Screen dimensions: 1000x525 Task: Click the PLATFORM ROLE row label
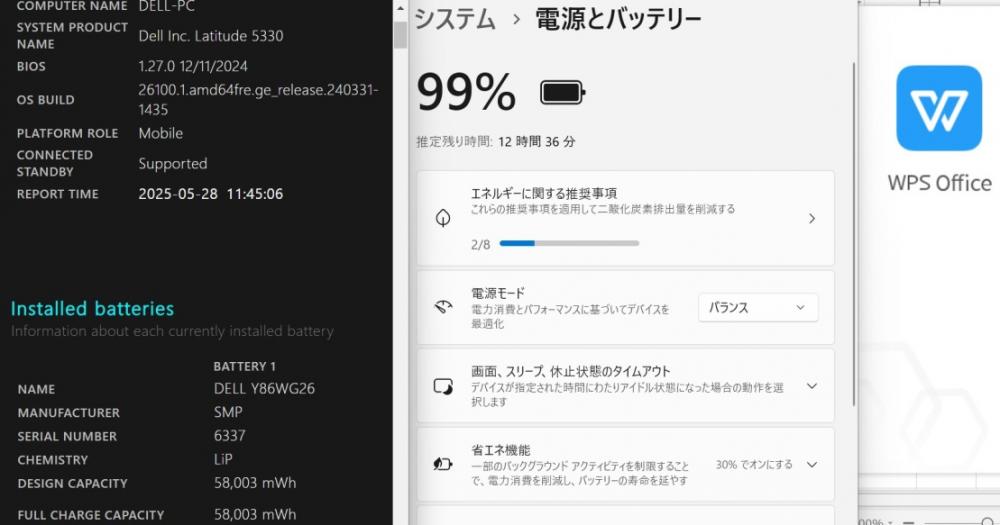68,133
